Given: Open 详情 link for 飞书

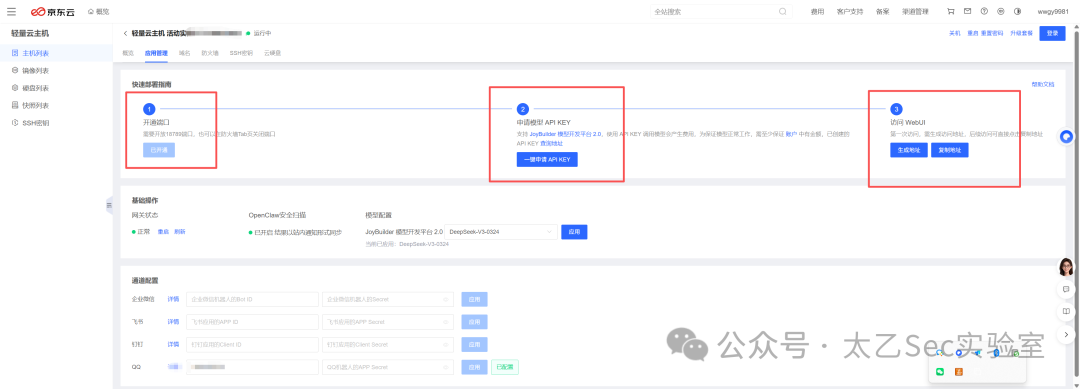Looking at the screenshot, I should click(173, 322).
